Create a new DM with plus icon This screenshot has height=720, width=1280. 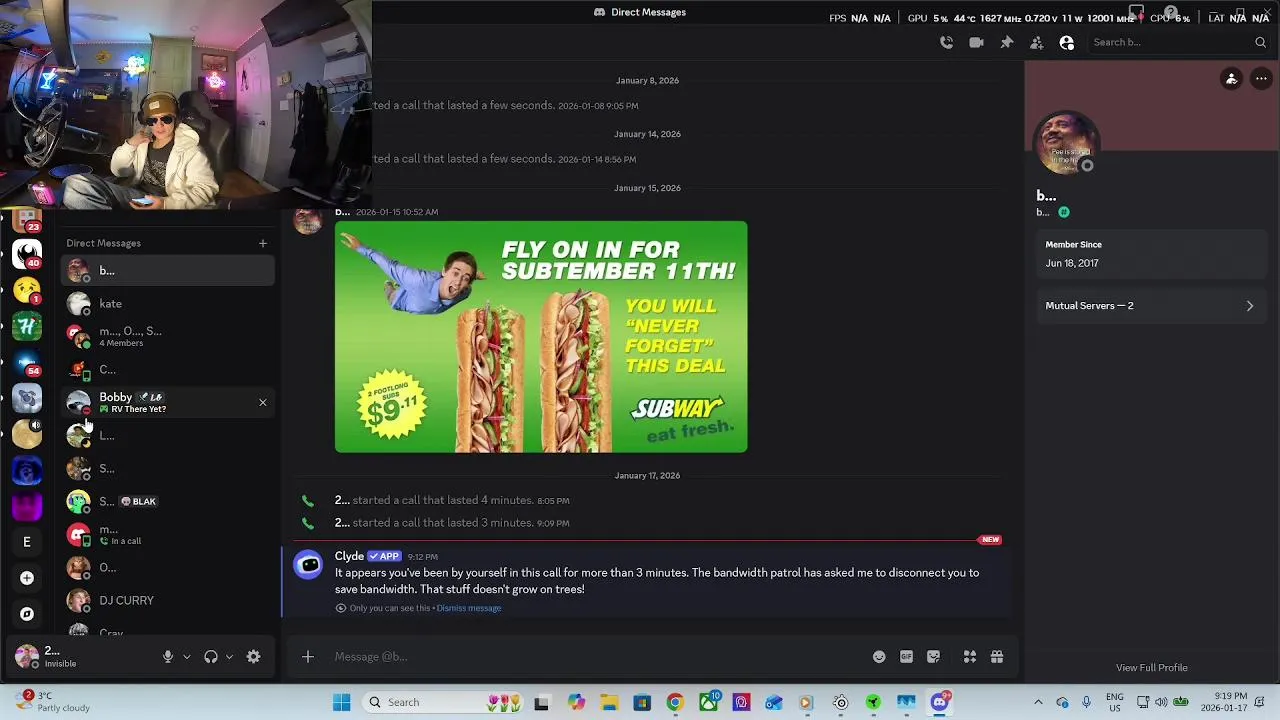point(262,243)
